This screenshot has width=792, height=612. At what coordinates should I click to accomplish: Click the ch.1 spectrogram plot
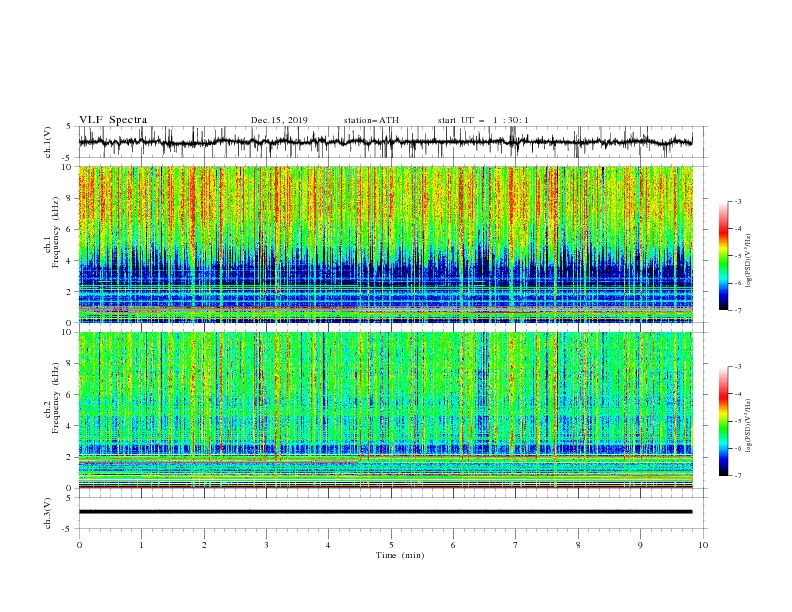point(385,244)
